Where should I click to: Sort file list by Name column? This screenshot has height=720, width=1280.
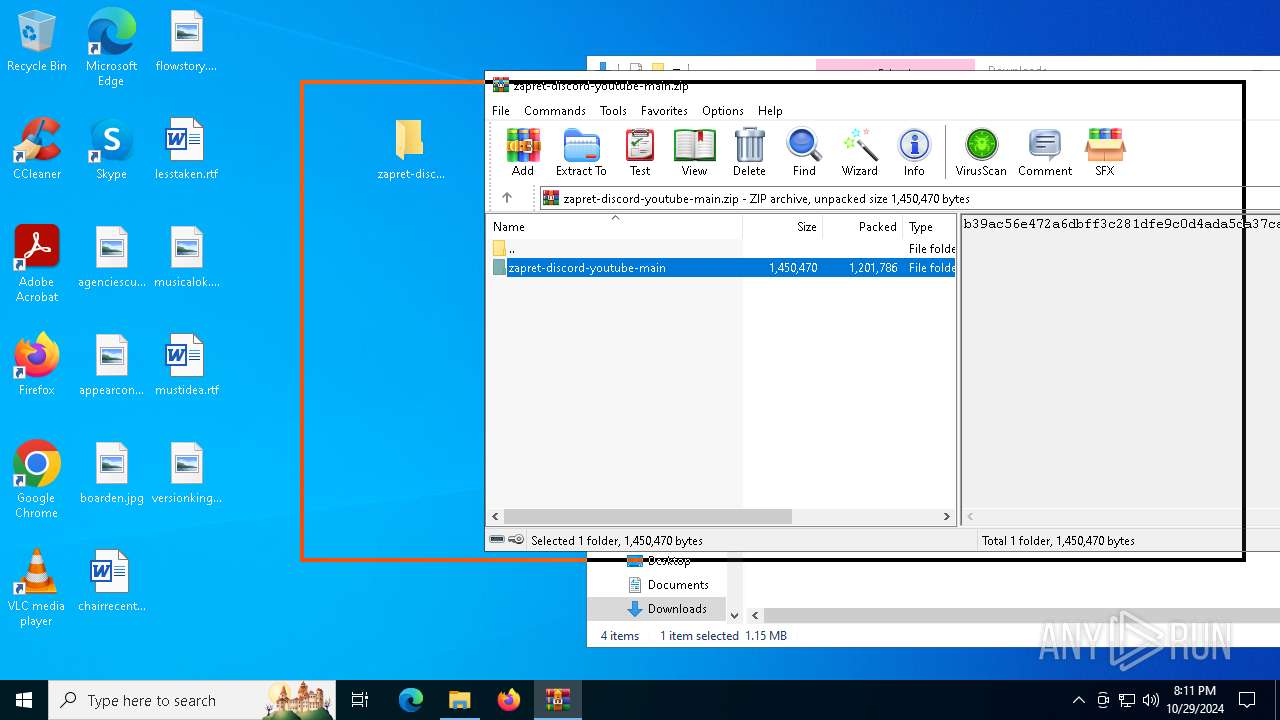click(615, 227)
